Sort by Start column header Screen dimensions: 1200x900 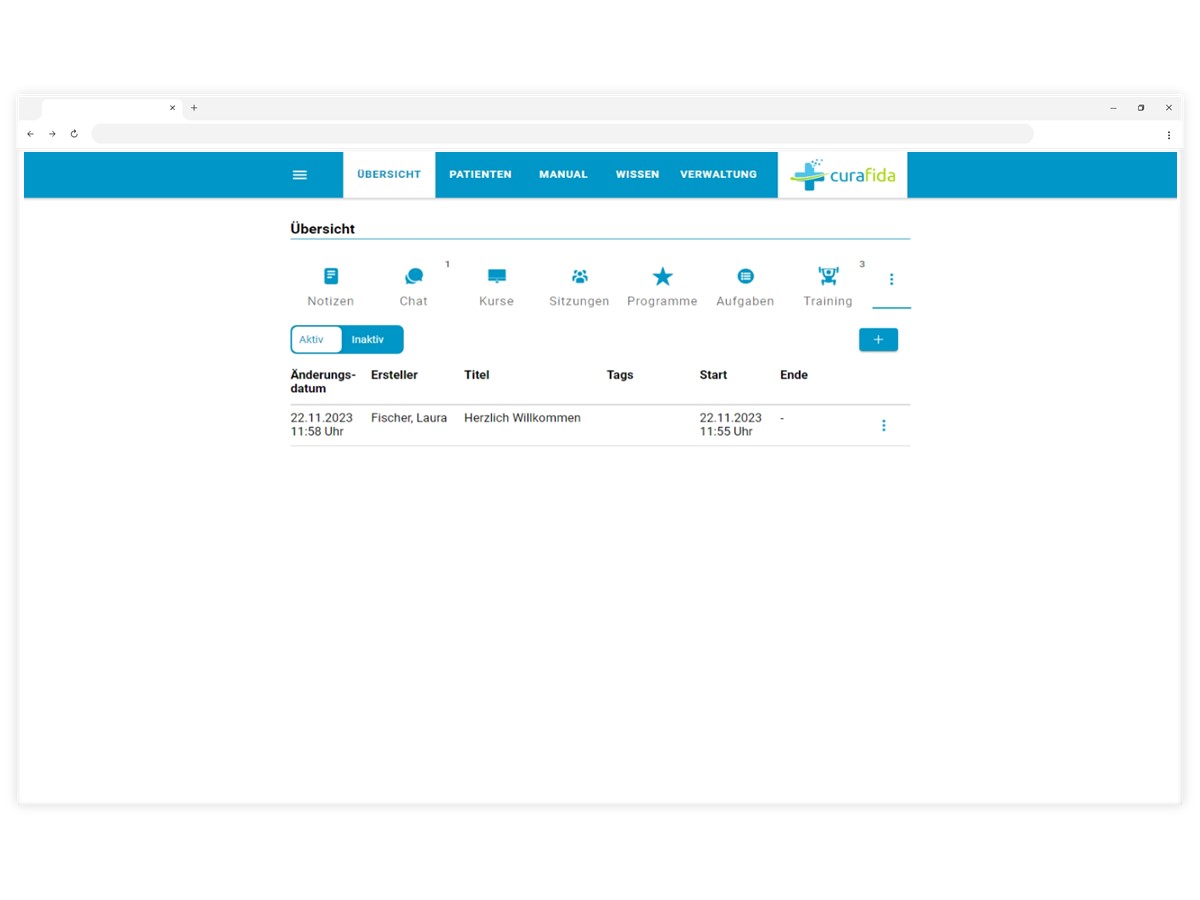click(x=713, y=375)
